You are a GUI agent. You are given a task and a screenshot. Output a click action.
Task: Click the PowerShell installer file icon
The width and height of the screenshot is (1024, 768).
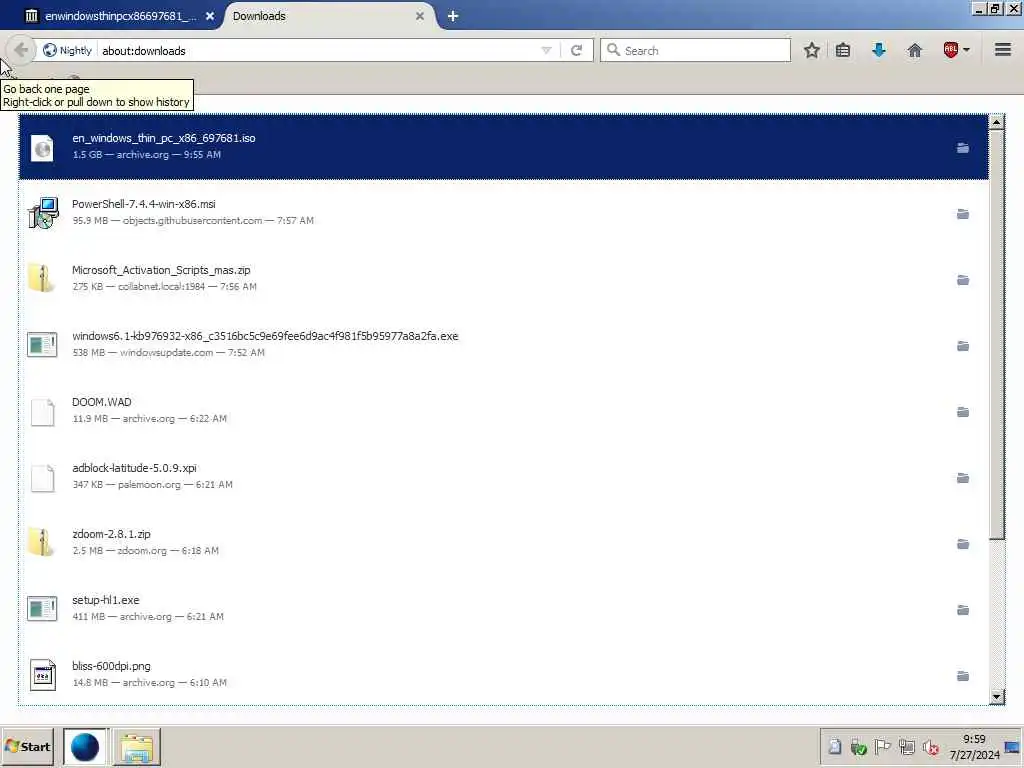(x=43, y=213)
